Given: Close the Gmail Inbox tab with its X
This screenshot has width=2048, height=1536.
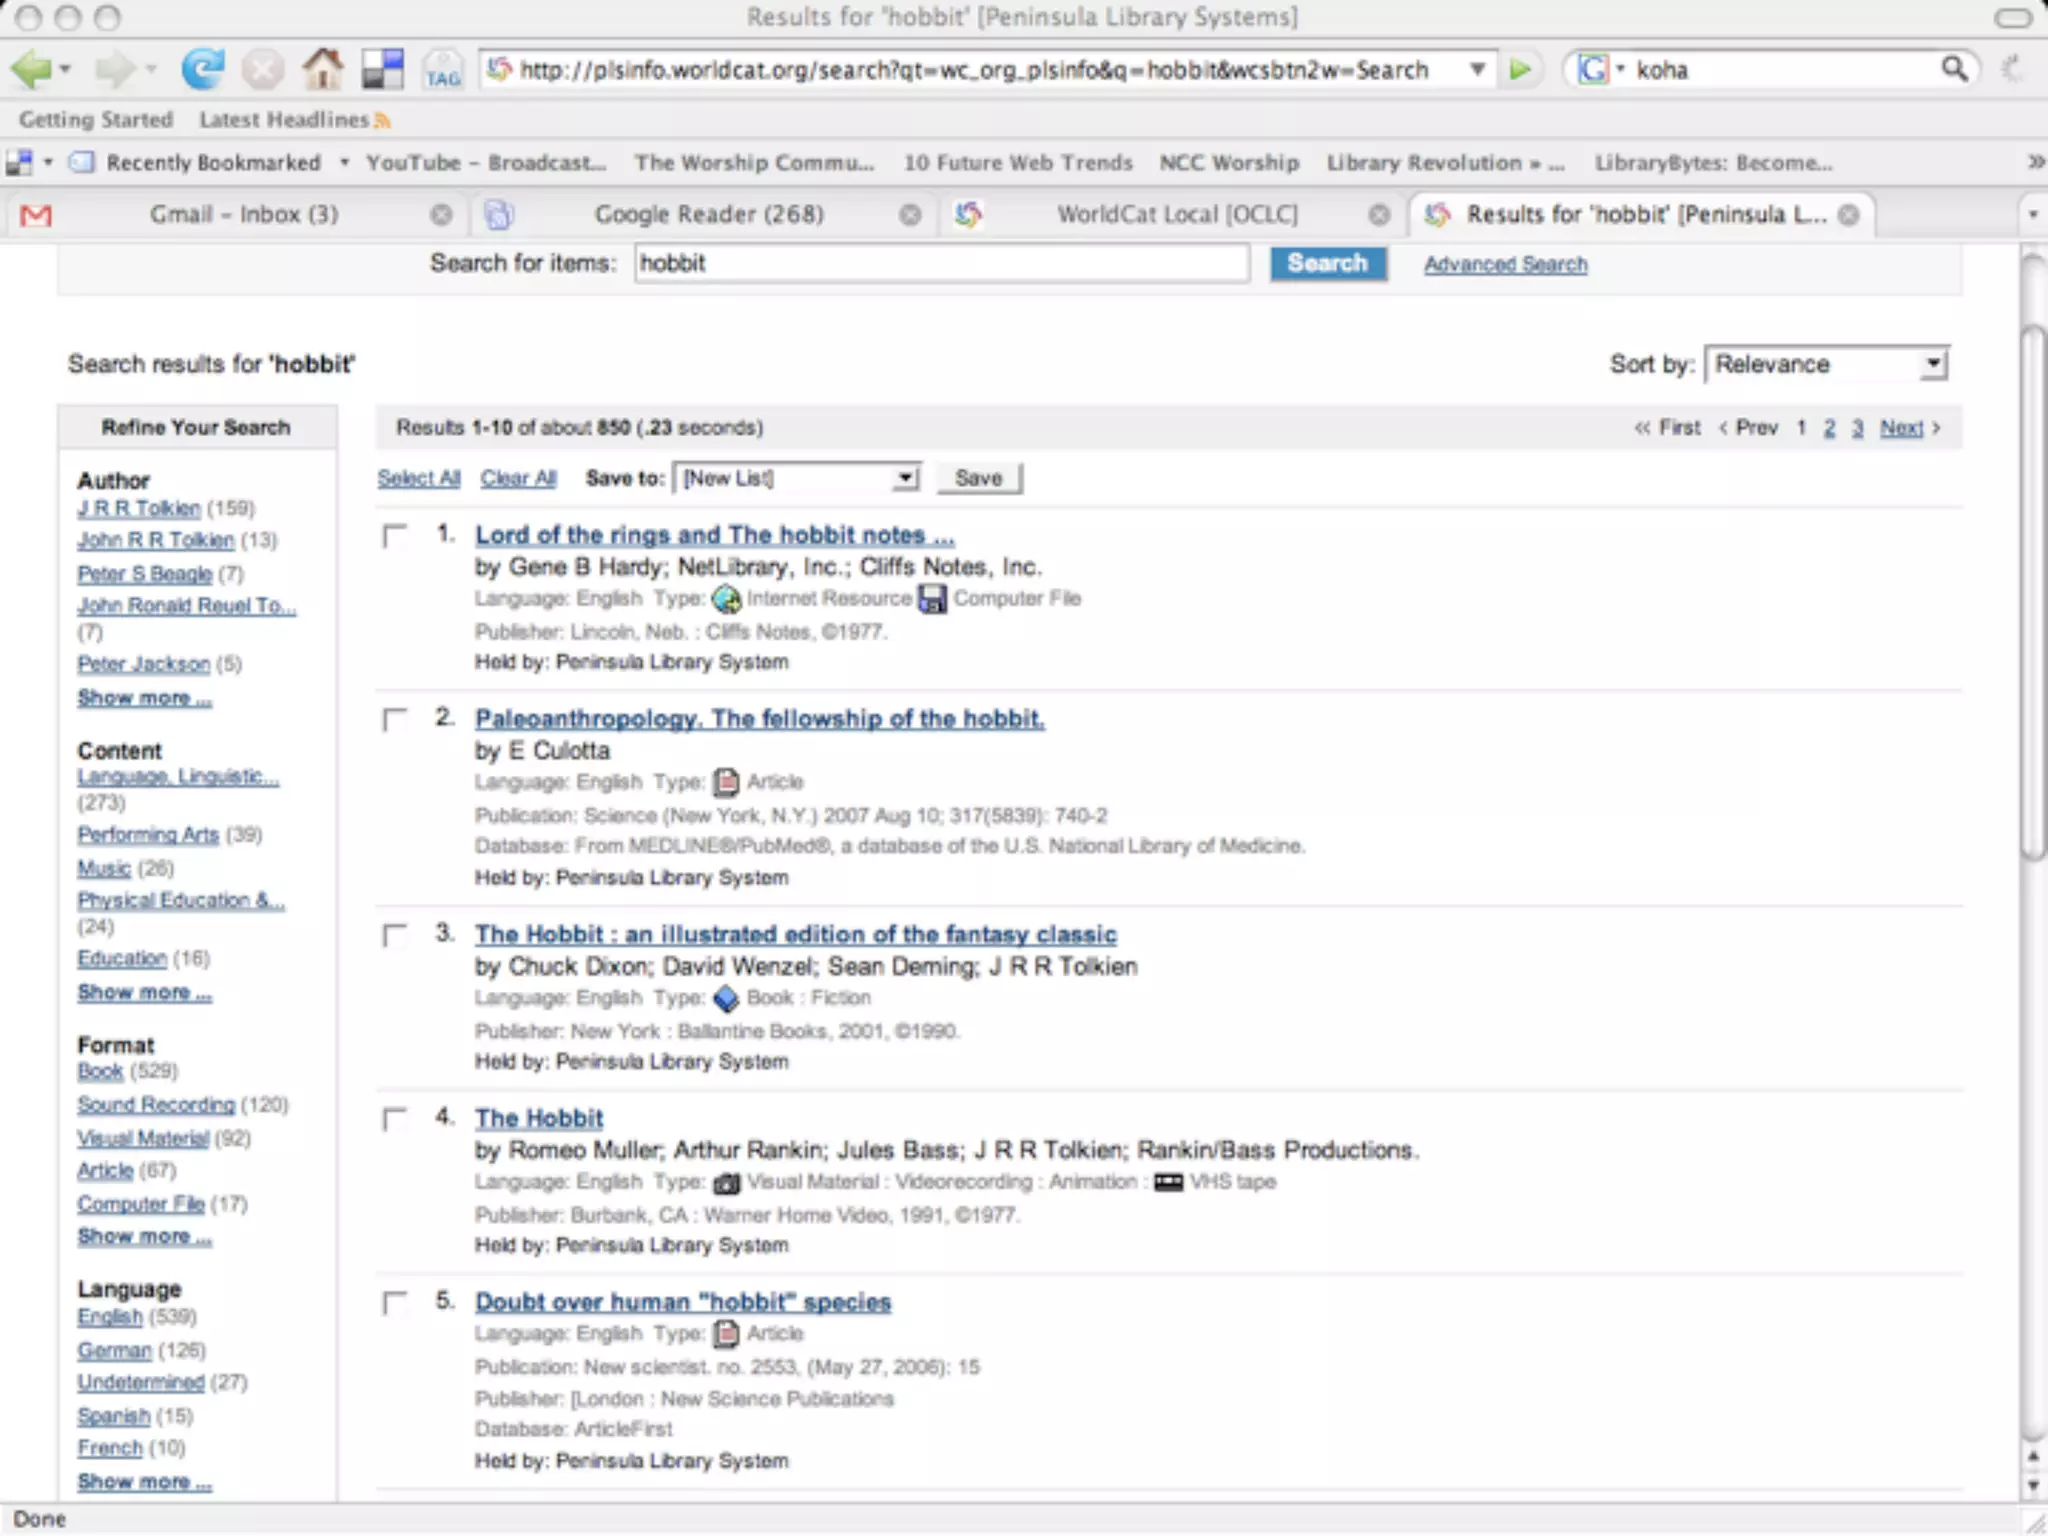Looking at the screenshot, I should [x=441, y=215].
